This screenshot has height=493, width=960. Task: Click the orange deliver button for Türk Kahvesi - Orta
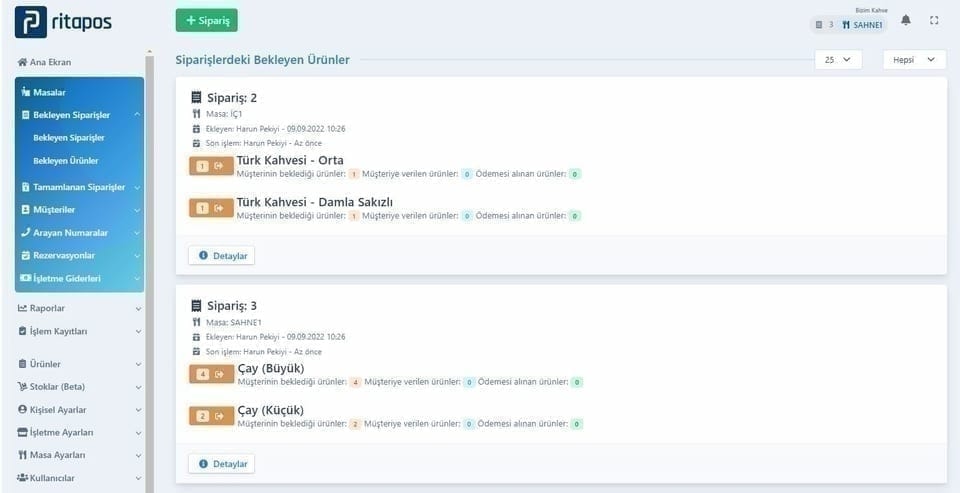[x=211, y=166]
